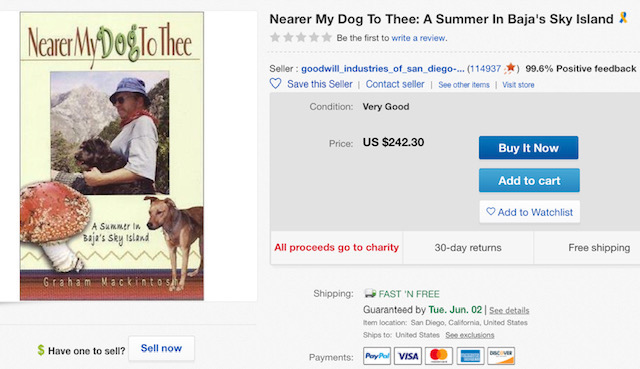Screen dimensions: 640x369
Task: Buy It Now for US $242.30
Action: [529, 148]
